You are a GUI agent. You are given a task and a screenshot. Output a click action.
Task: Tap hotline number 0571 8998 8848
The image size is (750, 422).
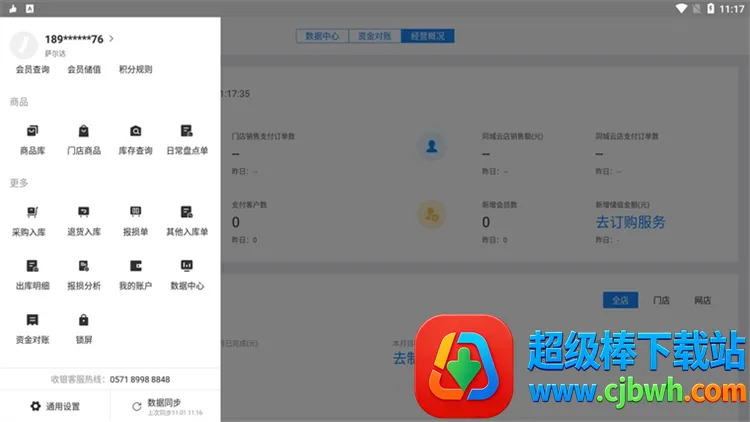(140, 379)
